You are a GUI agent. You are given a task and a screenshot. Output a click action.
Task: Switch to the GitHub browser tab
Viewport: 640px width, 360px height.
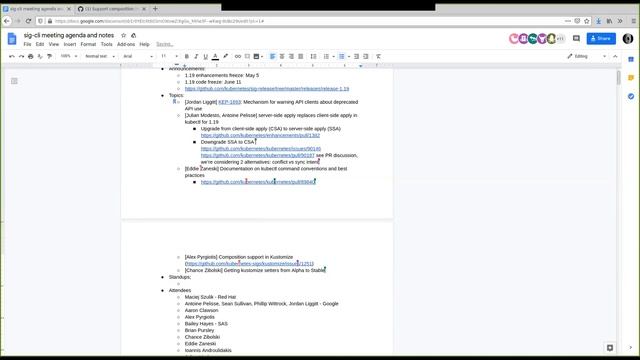pyautogui.click(x=111, y=9)
